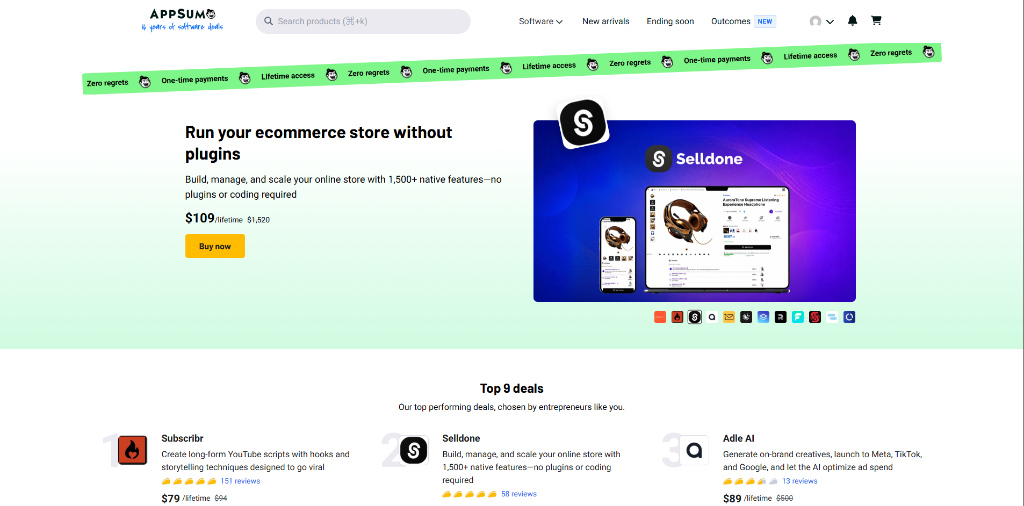This screenshot has width=1024, height=506.
Task: Select the blue stacked-layers carousel thumbnail
Action: coord(763,317)
